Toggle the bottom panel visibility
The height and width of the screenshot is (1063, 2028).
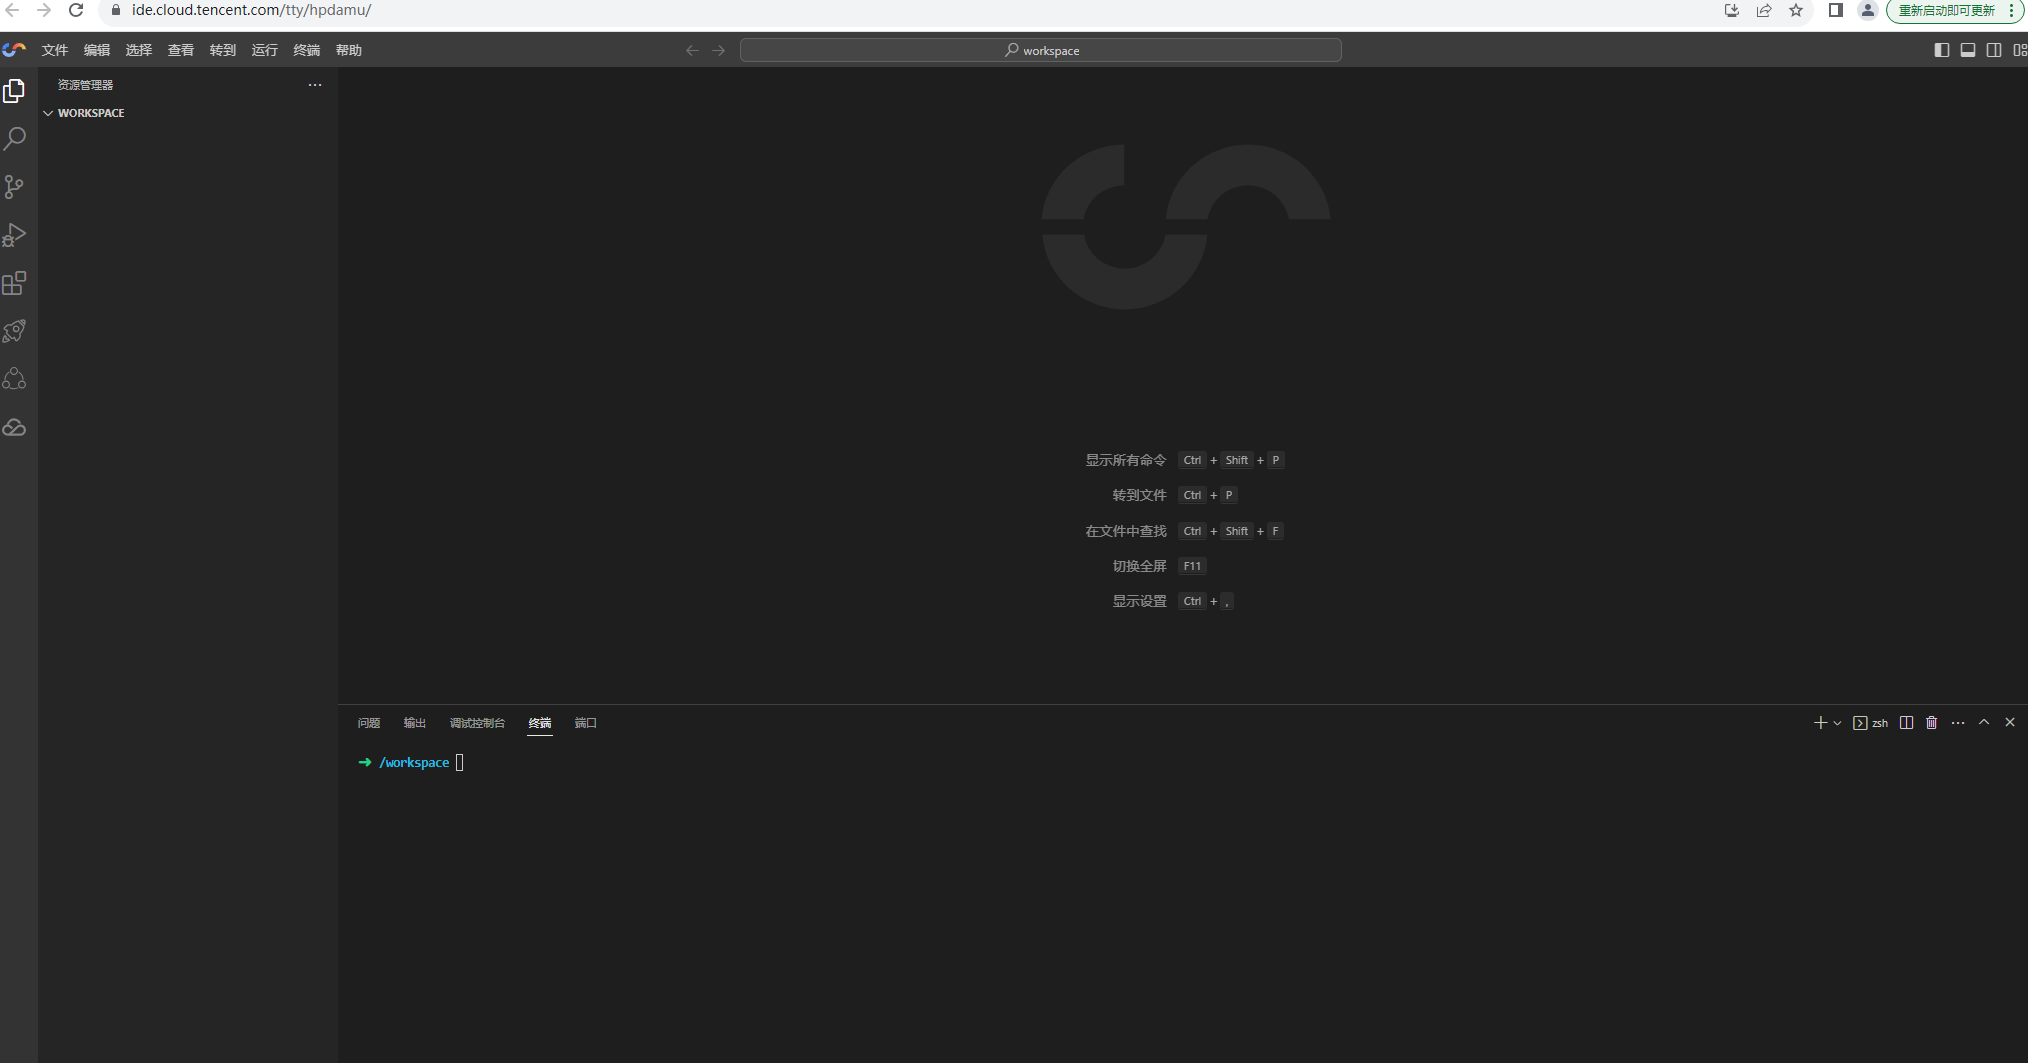click(x=1968, y=50)
